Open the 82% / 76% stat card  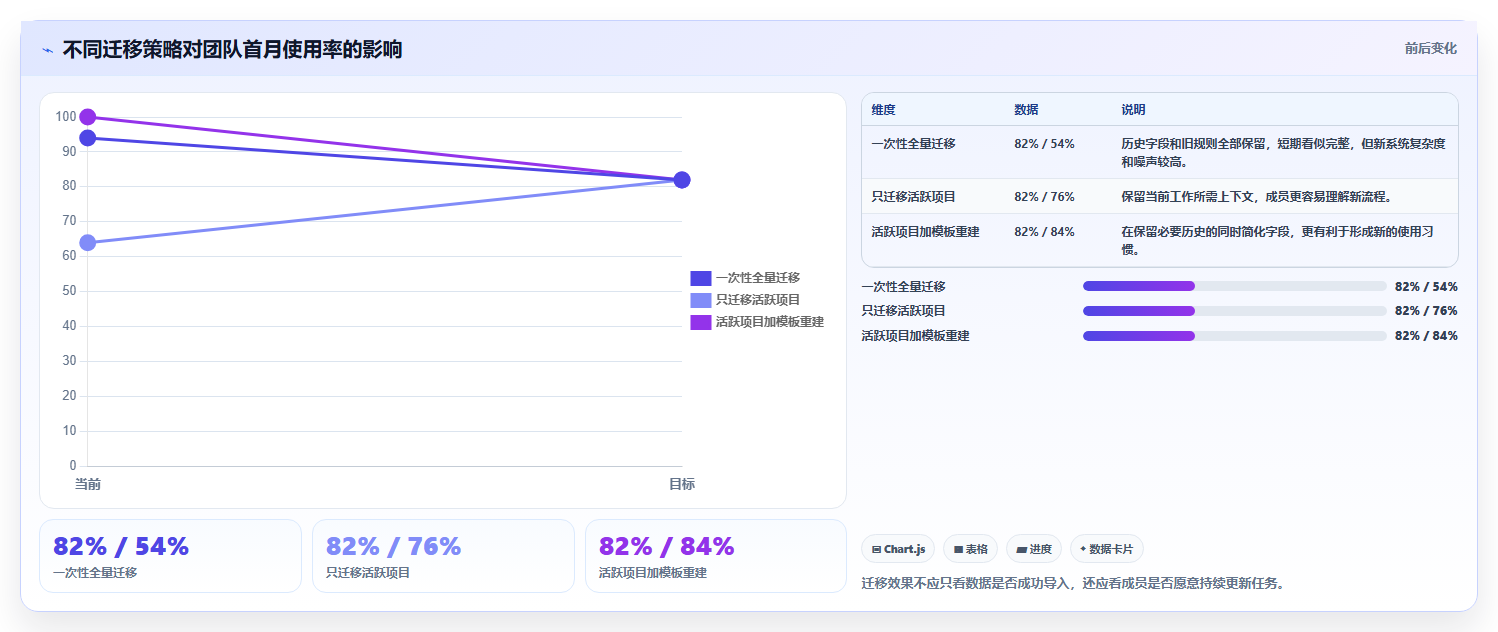pyautogui.click(x=443, y=556)
